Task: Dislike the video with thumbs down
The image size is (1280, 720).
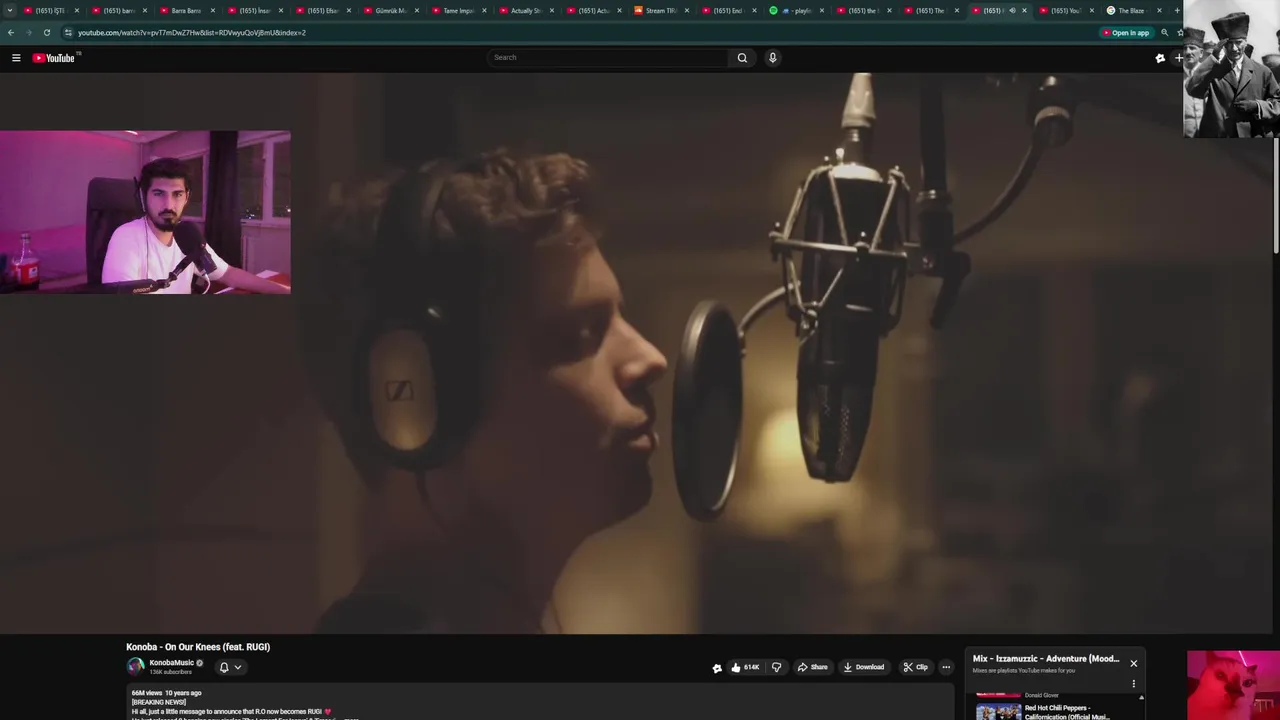Action: 776,667
